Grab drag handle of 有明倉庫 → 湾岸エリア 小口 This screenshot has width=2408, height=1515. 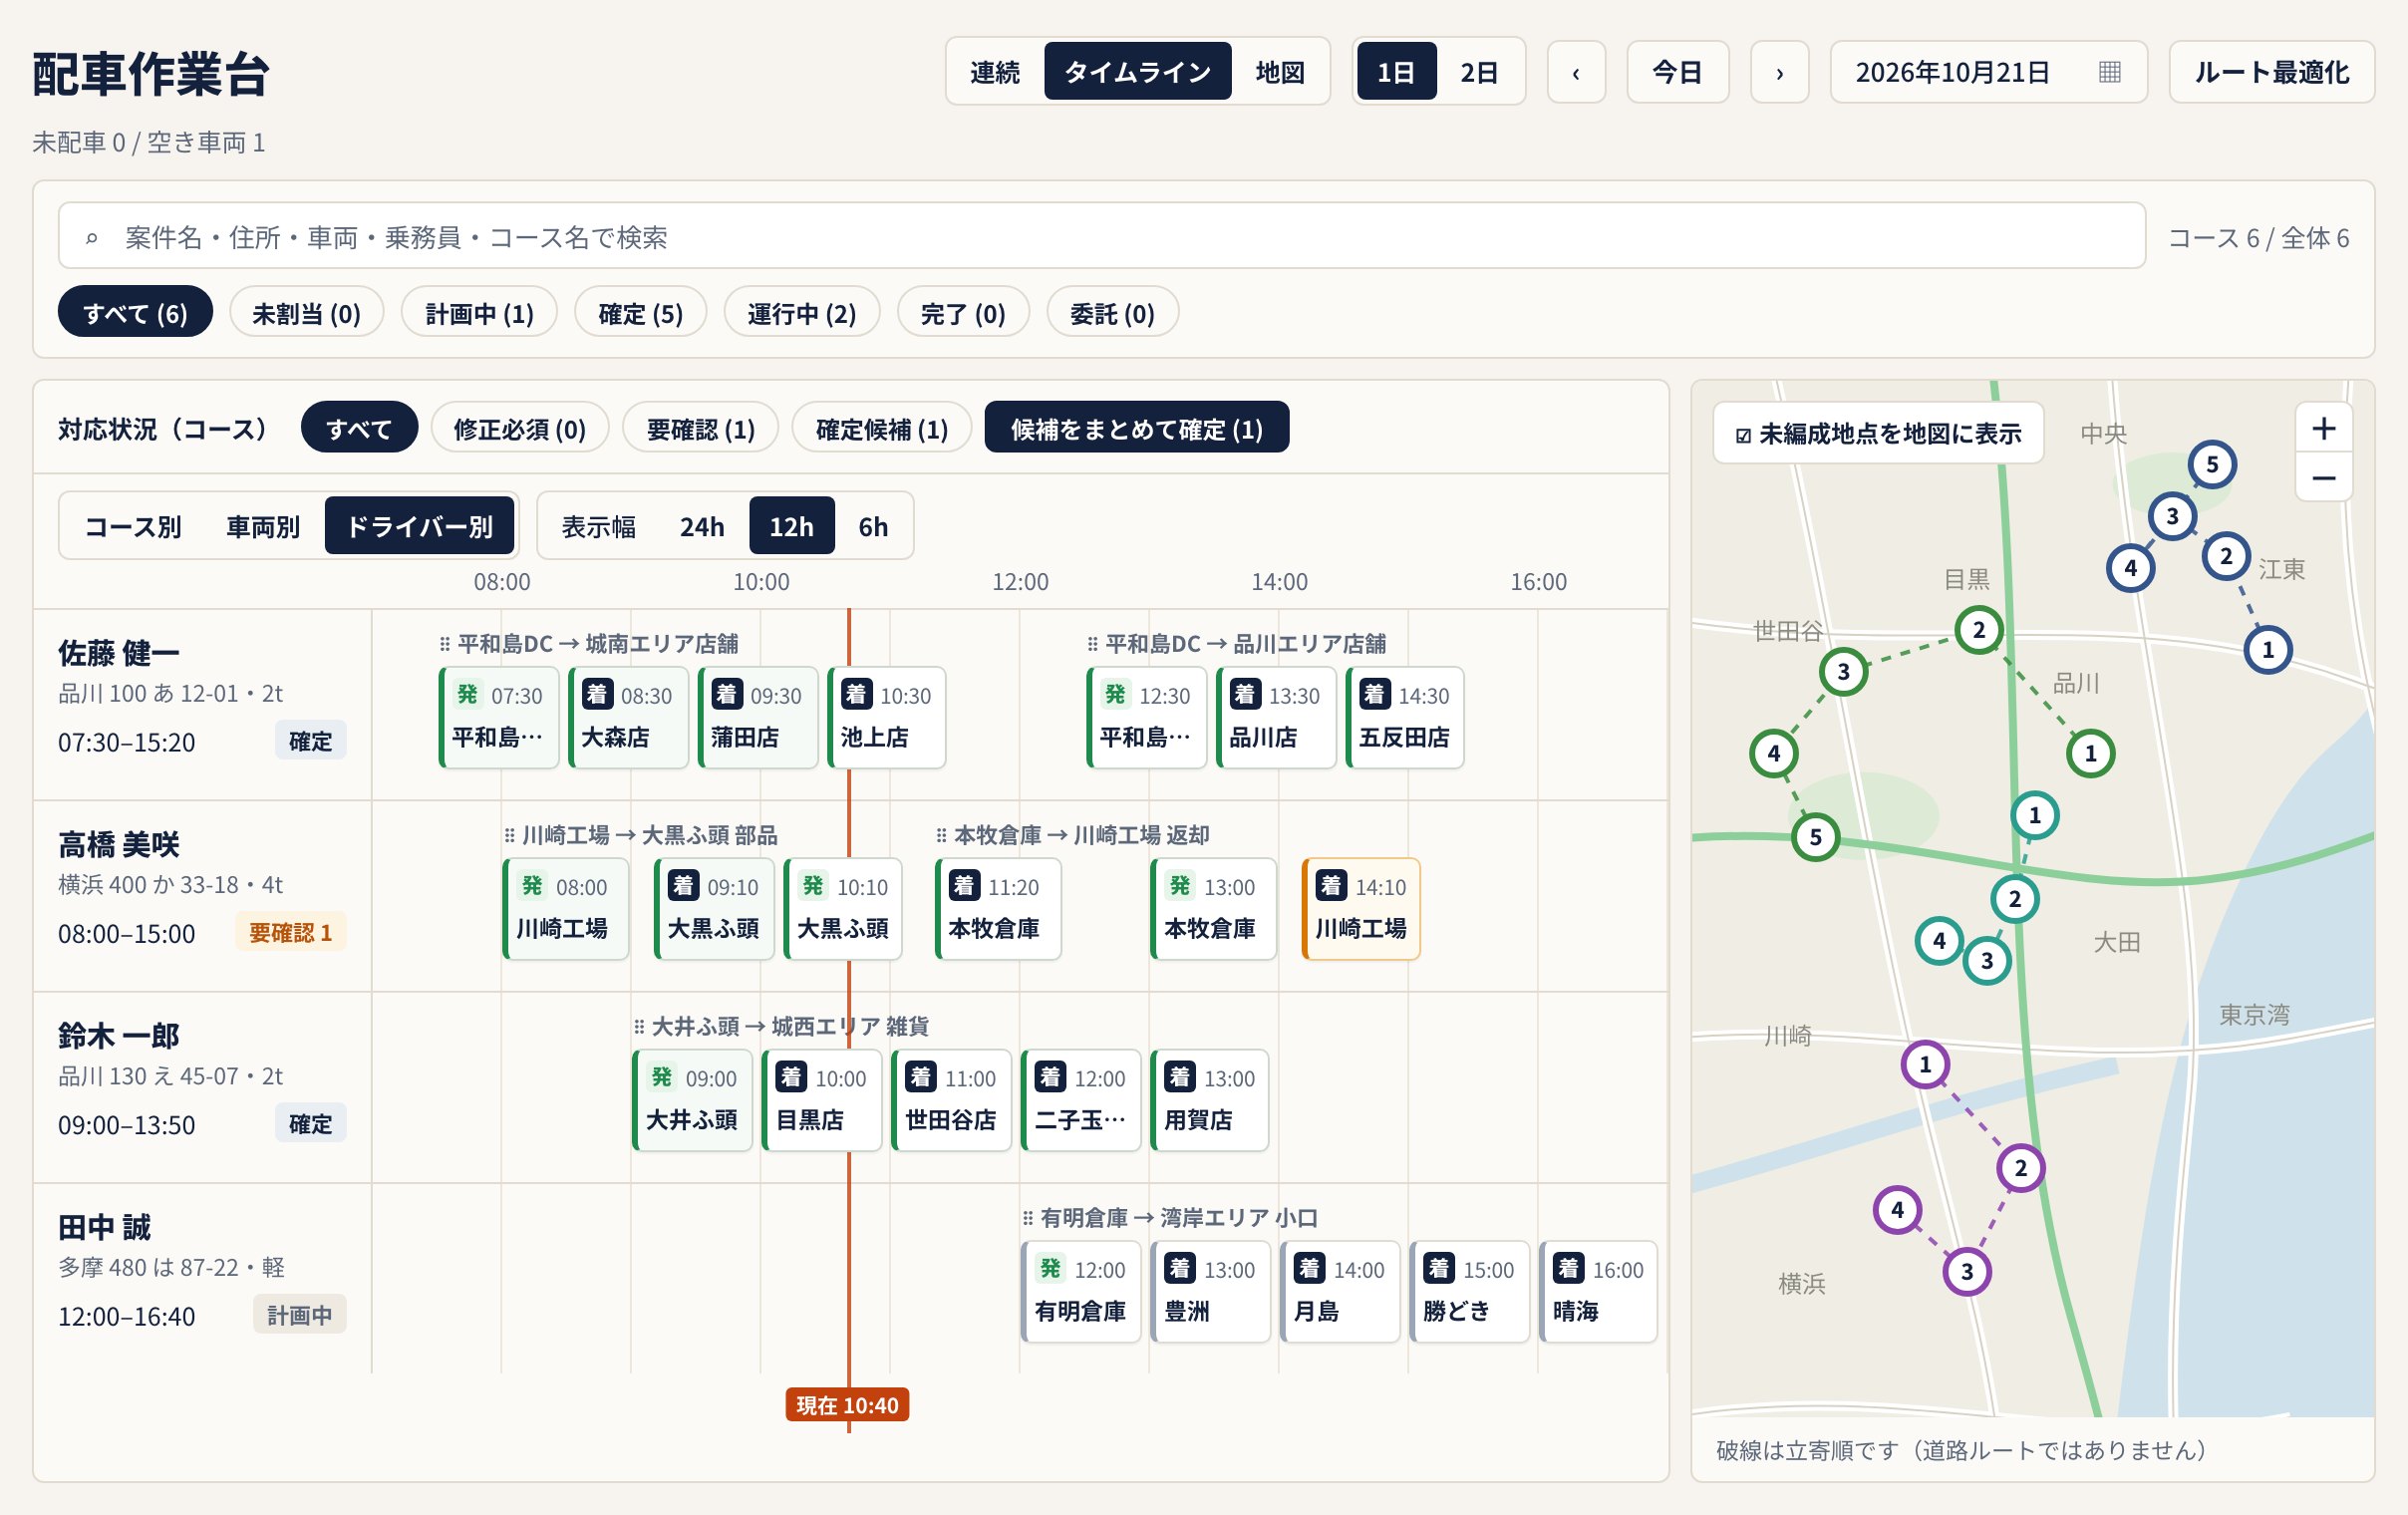coord(1028,1218)
